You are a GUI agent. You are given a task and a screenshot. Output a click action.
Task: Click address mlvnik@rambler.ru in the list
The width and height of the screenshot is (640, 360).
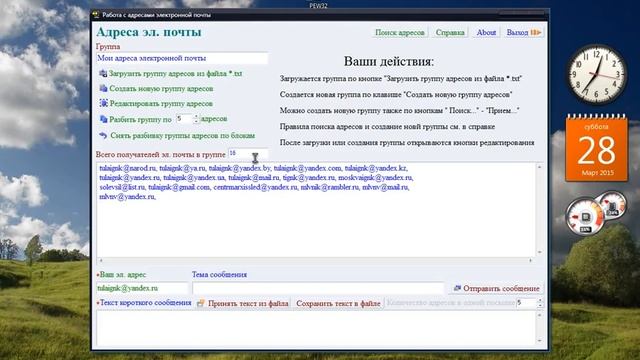pyautogui.click(x=330, y=187)
